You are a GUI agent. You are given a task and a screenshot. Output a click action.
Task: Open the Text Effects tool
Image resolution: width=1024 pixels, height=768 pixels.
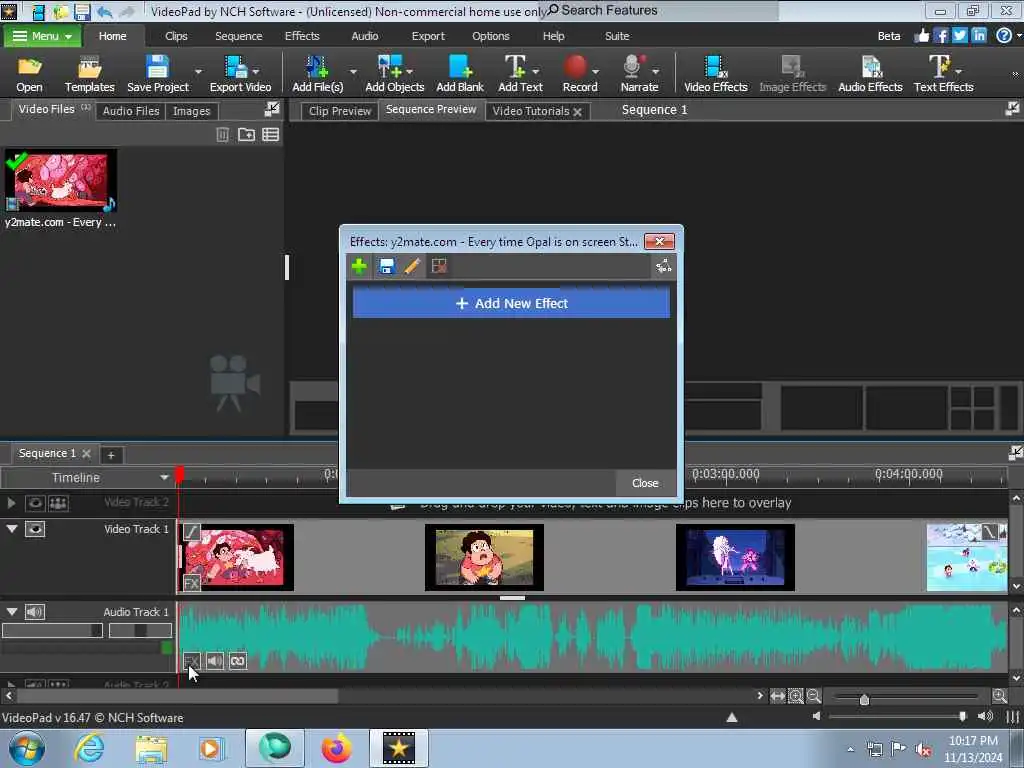click(x=943, y=74)
